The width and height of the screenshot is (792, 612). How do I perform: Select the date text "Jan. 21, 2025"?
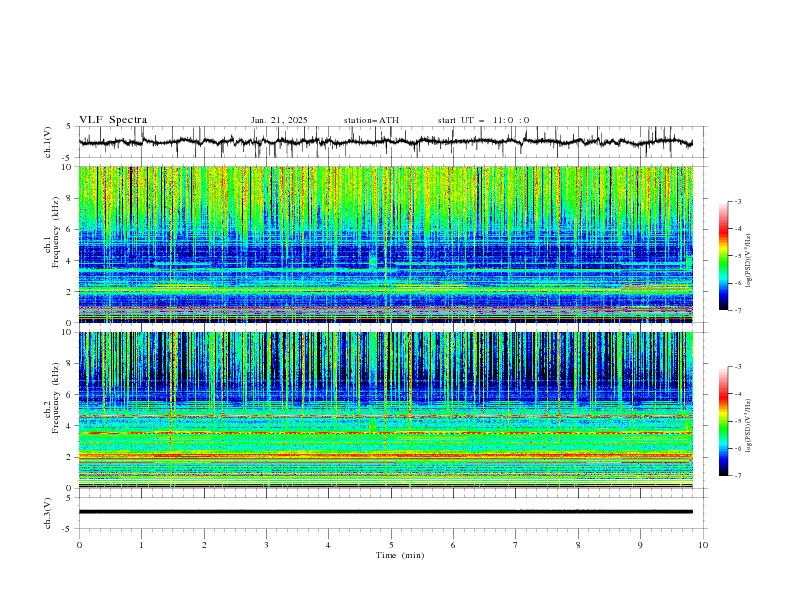pos(279,120)
